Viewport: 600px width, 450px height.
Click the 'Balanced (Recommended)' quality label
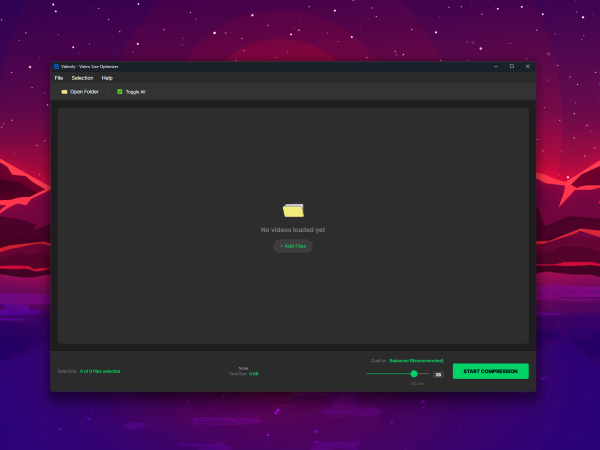coord(417,361)
